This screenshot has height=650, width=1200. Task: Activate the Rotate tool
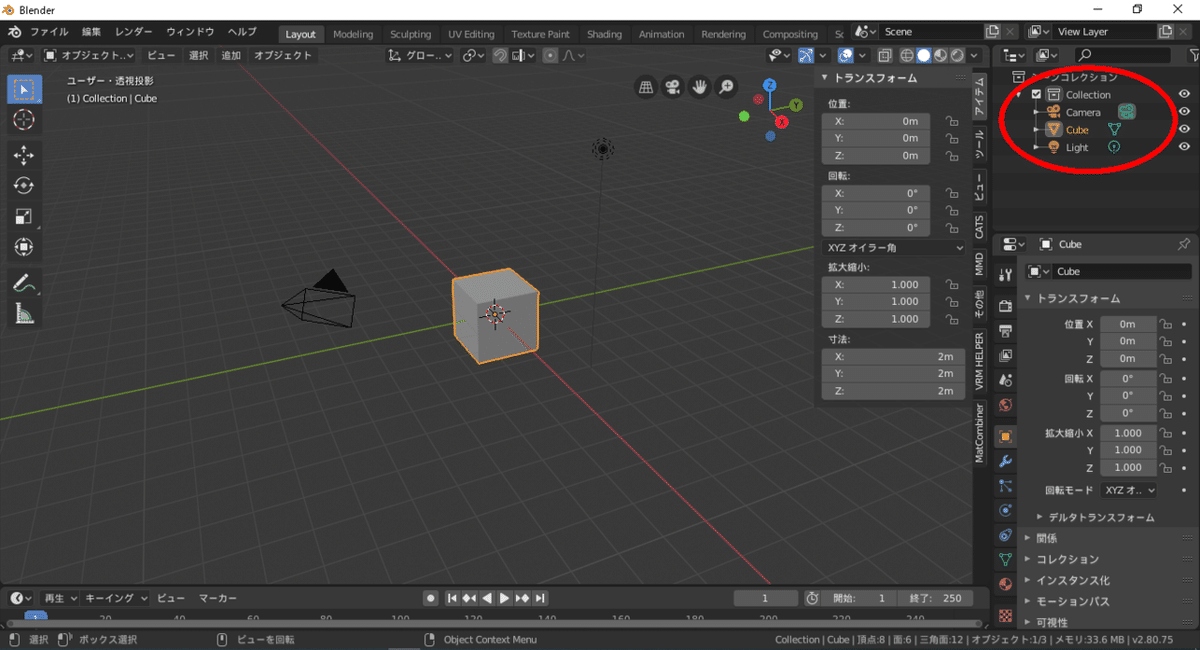pyautogui.click(x=24, y=185)
